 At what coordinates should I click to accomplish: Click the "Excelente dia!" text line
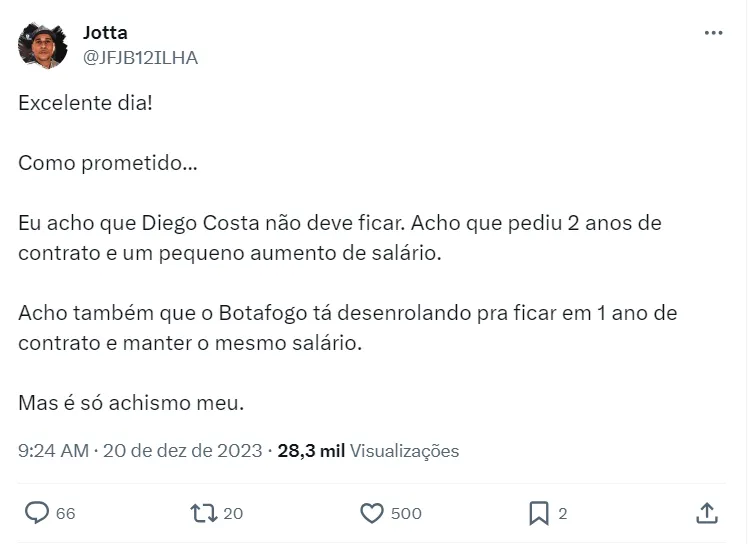[86, 104]
